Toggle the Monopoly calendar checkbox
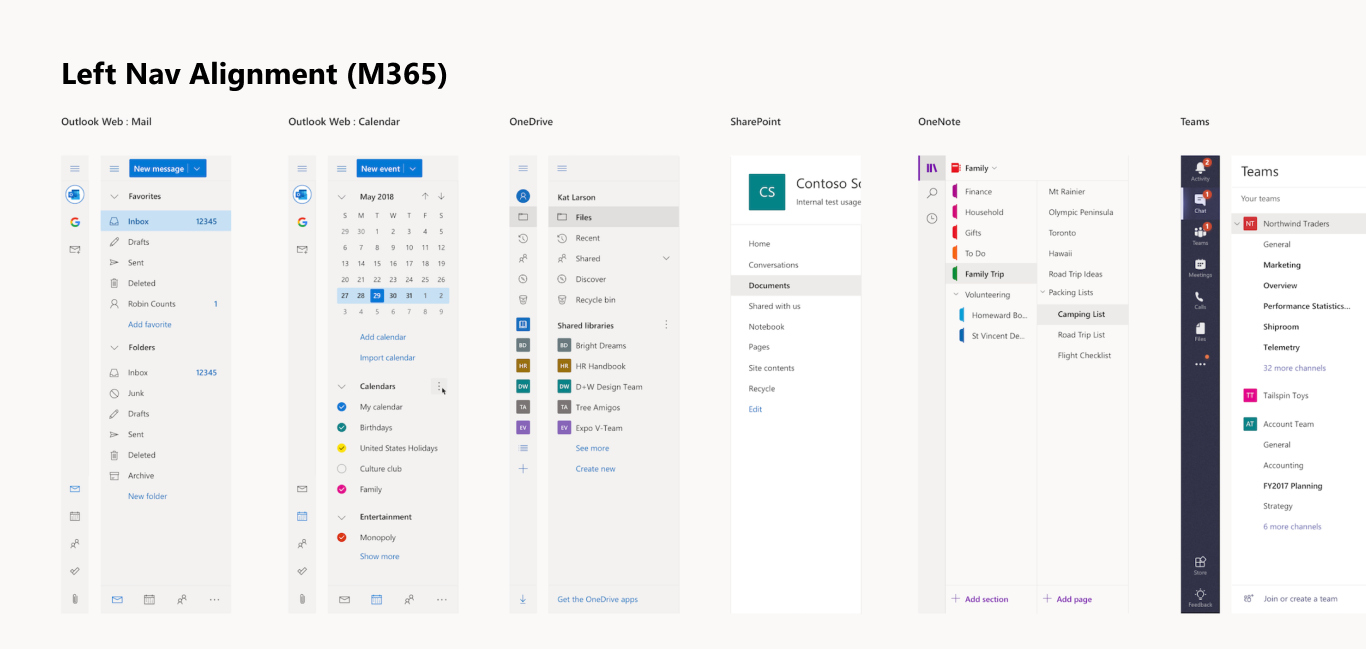 coord(342,537)
